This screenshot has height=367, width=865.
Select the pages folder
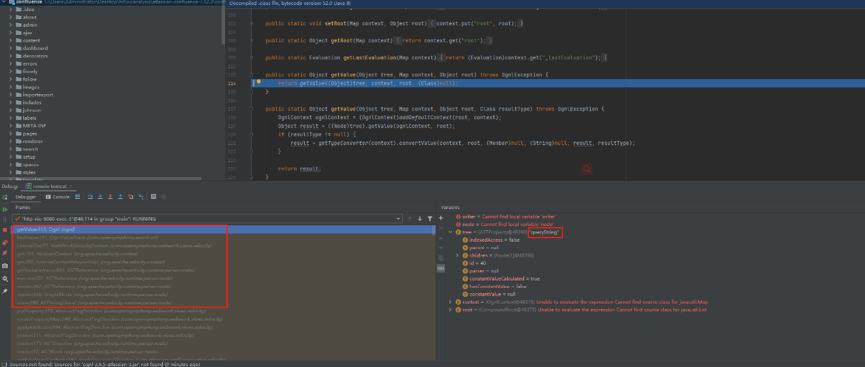click(x=30, y=133)
